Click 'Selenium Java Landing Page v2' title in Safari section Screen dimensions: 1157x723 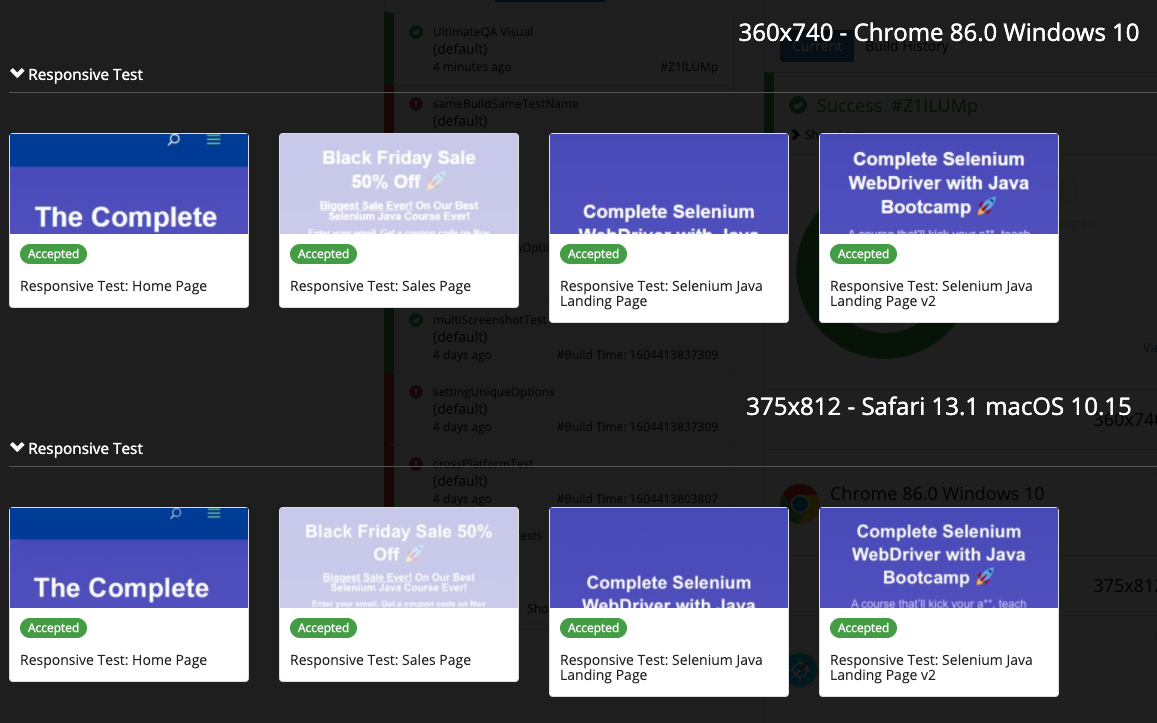[931, 668]
